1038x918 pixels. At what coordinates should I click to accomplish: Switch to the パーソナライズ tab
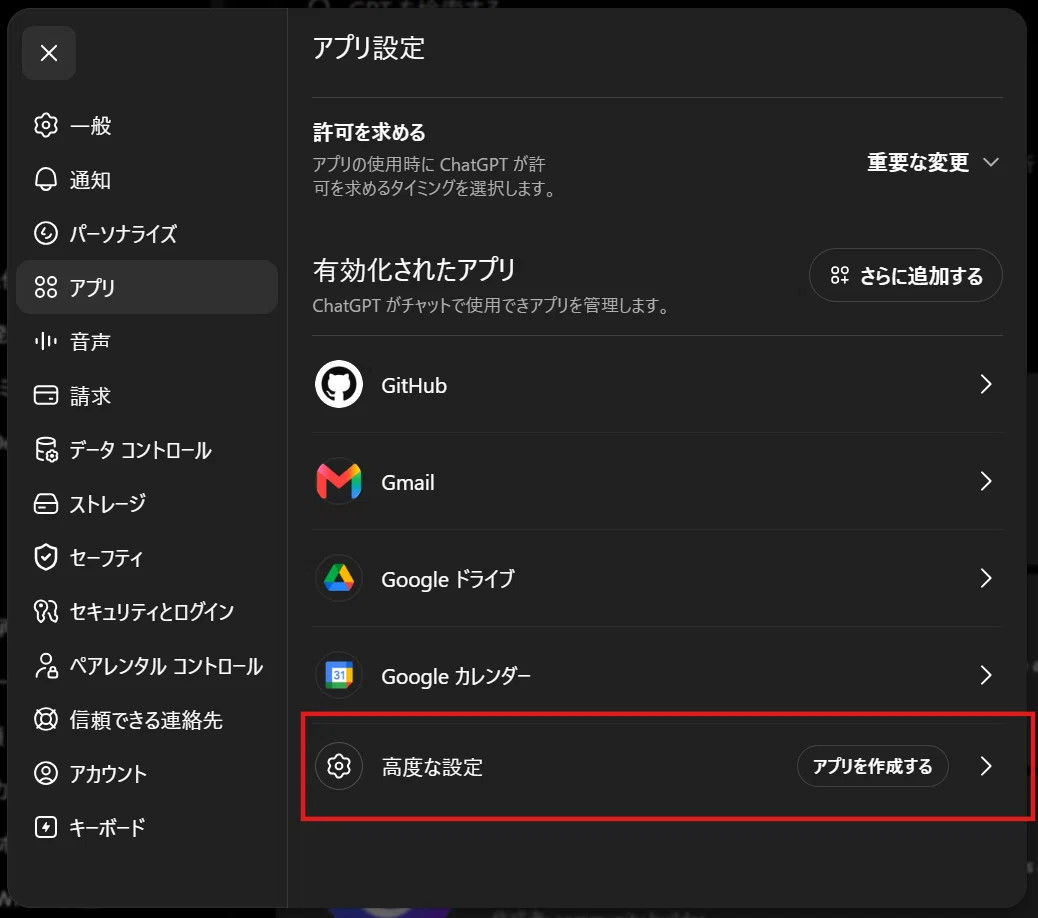[147, 233]
